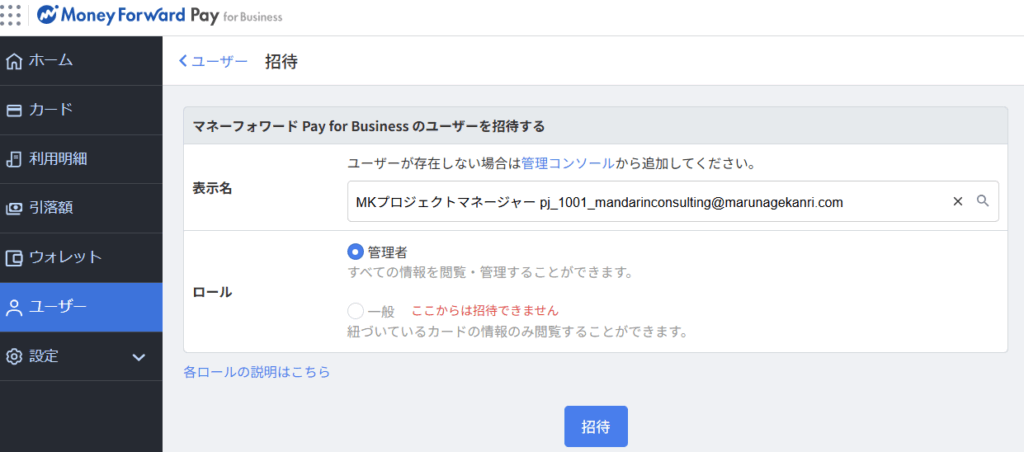
Task: Clear the 表示名 field with X icon
Action: click(957, 201)
